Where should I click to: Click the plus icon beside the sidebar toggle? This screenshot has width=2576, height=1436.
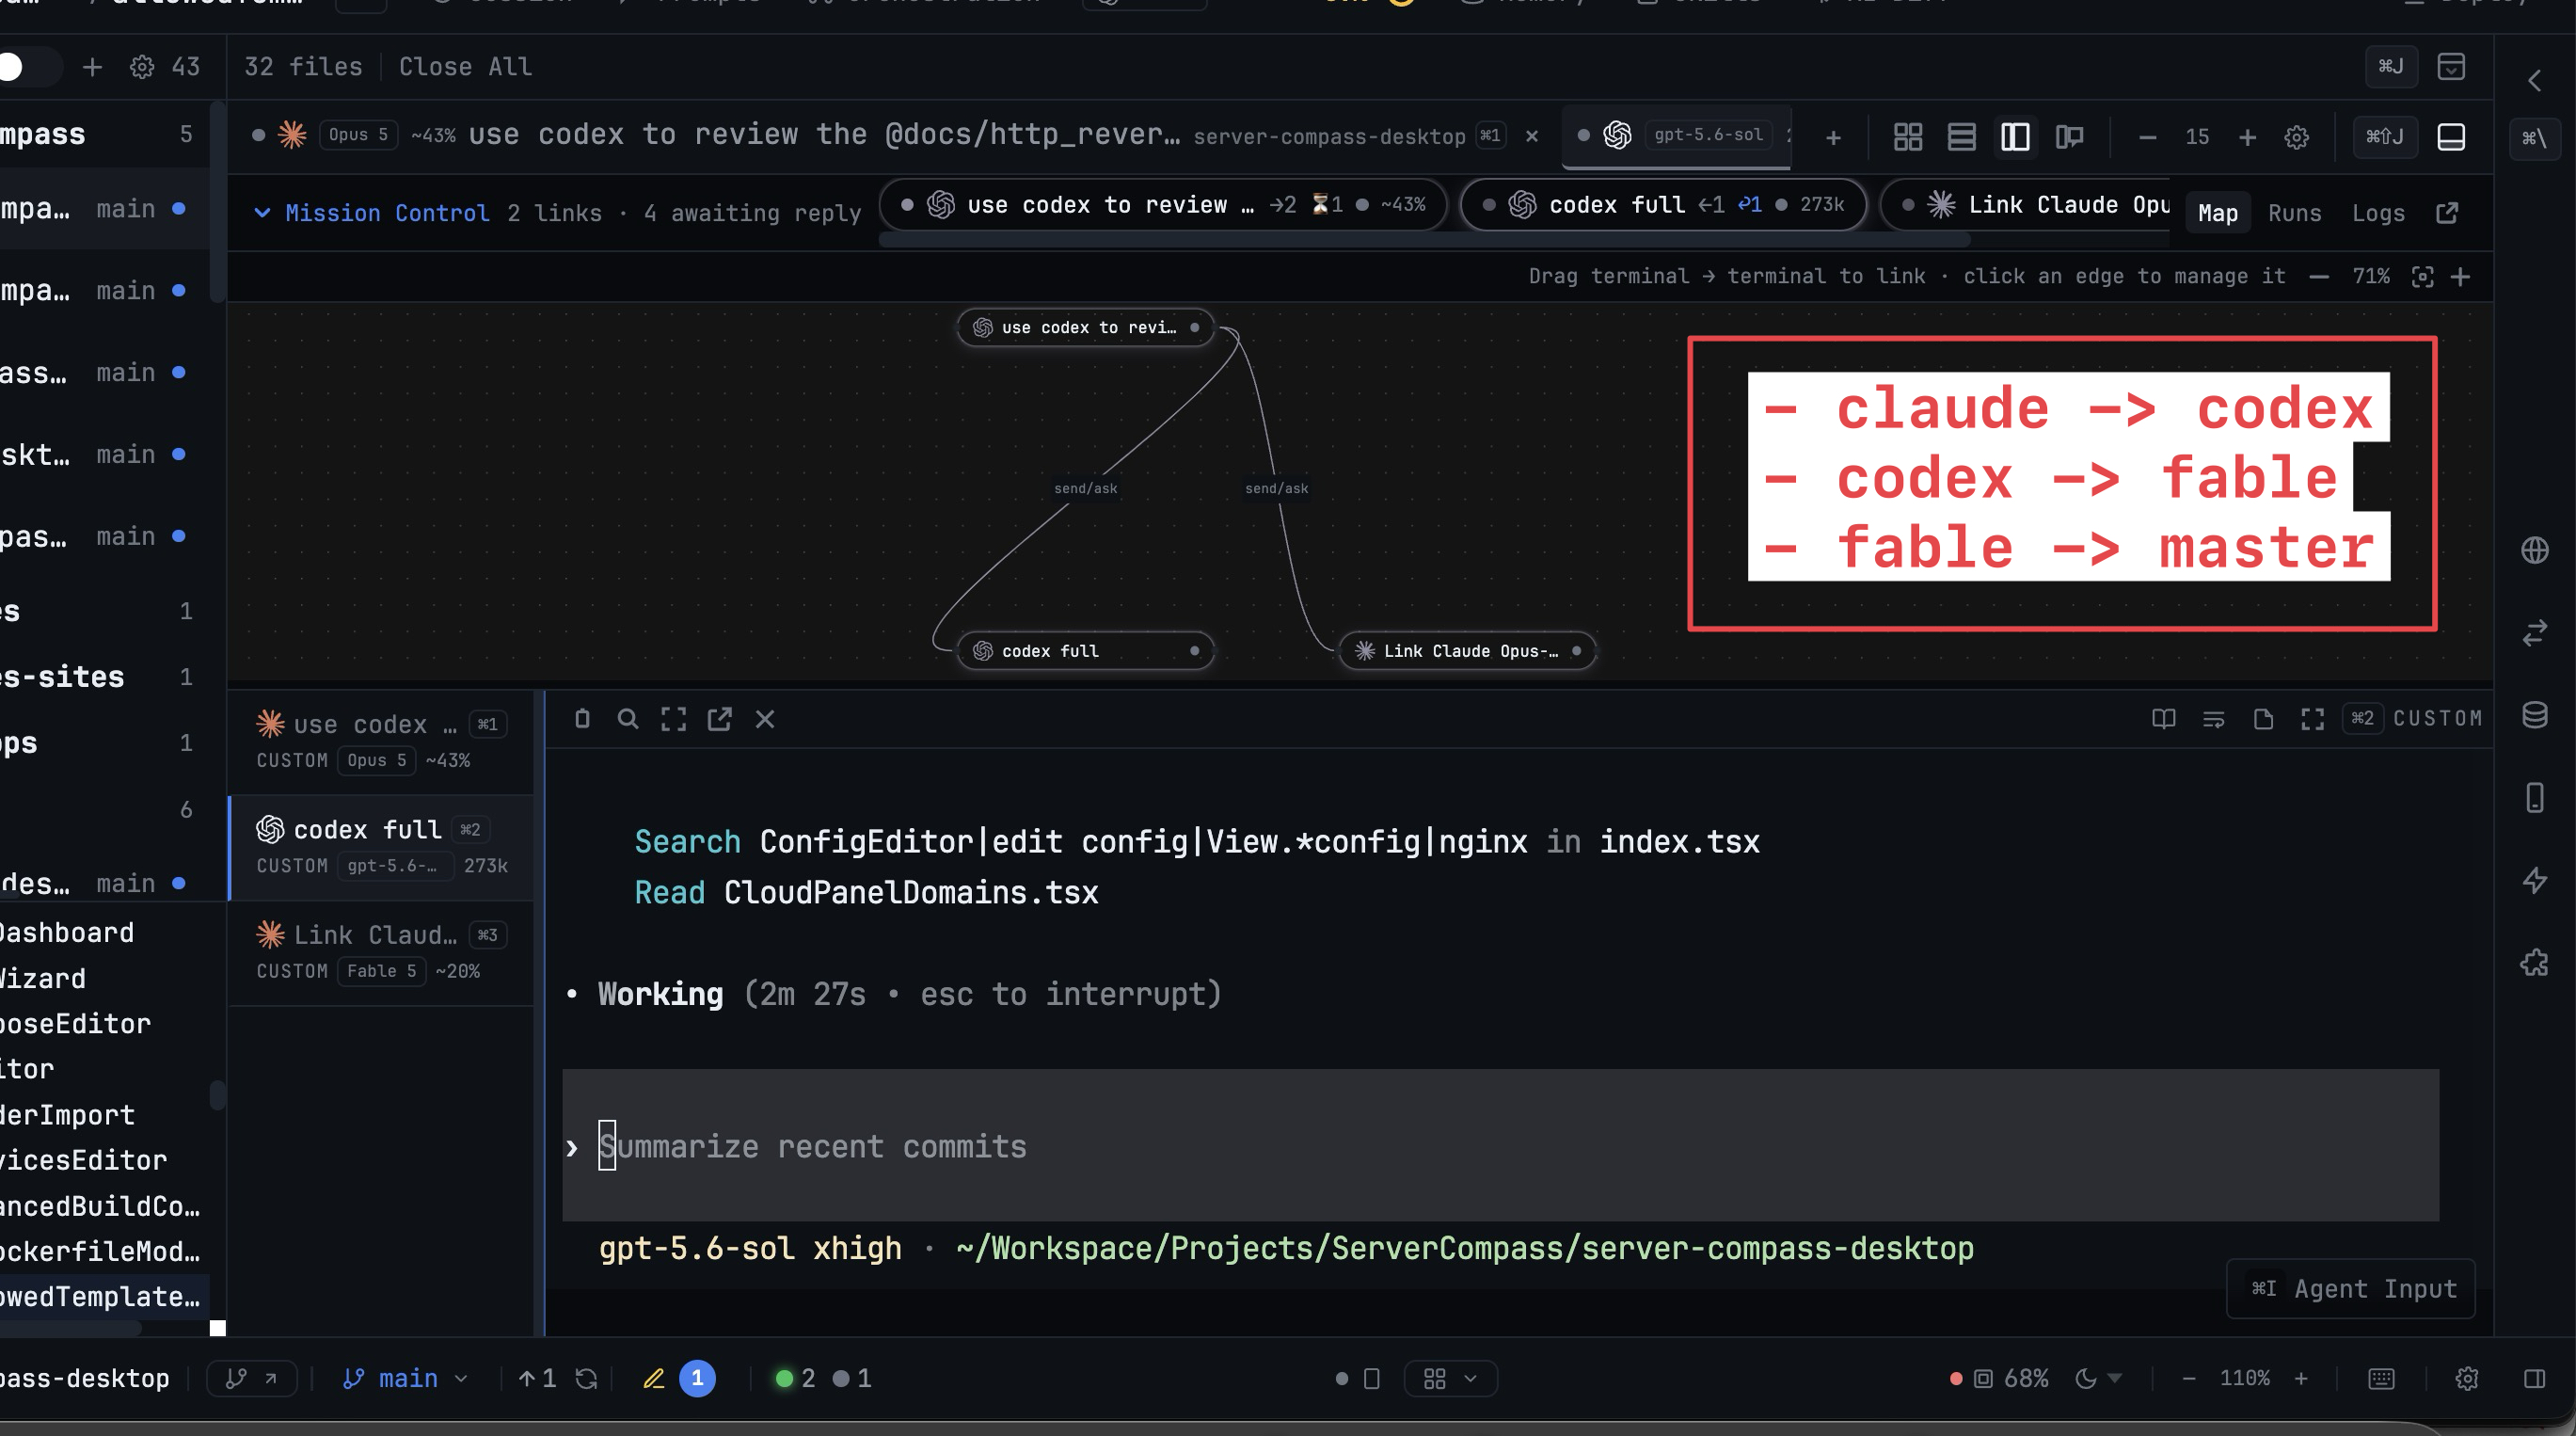pyautogui.click(x=92, y=67)
